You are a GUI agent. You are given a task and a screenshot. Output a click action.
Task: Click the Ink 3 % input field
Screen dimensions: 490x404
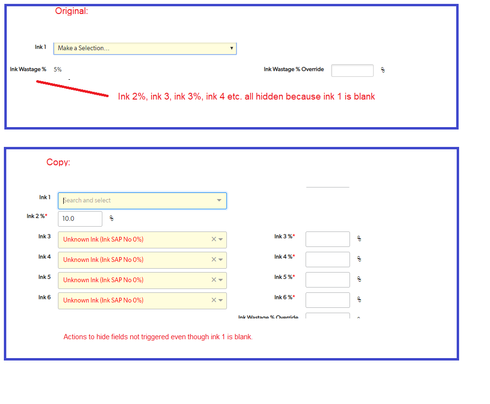327,239
